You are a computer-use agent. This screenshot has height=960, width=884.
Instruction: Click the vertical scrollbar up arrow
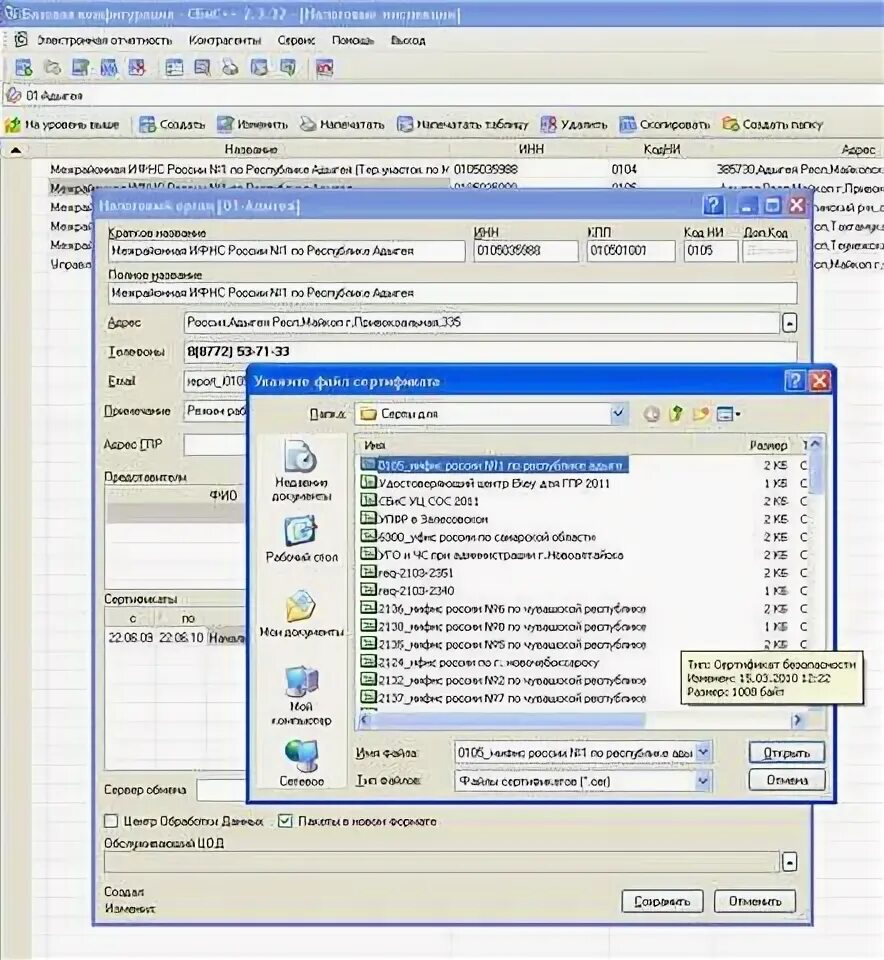tap(815, 443)
